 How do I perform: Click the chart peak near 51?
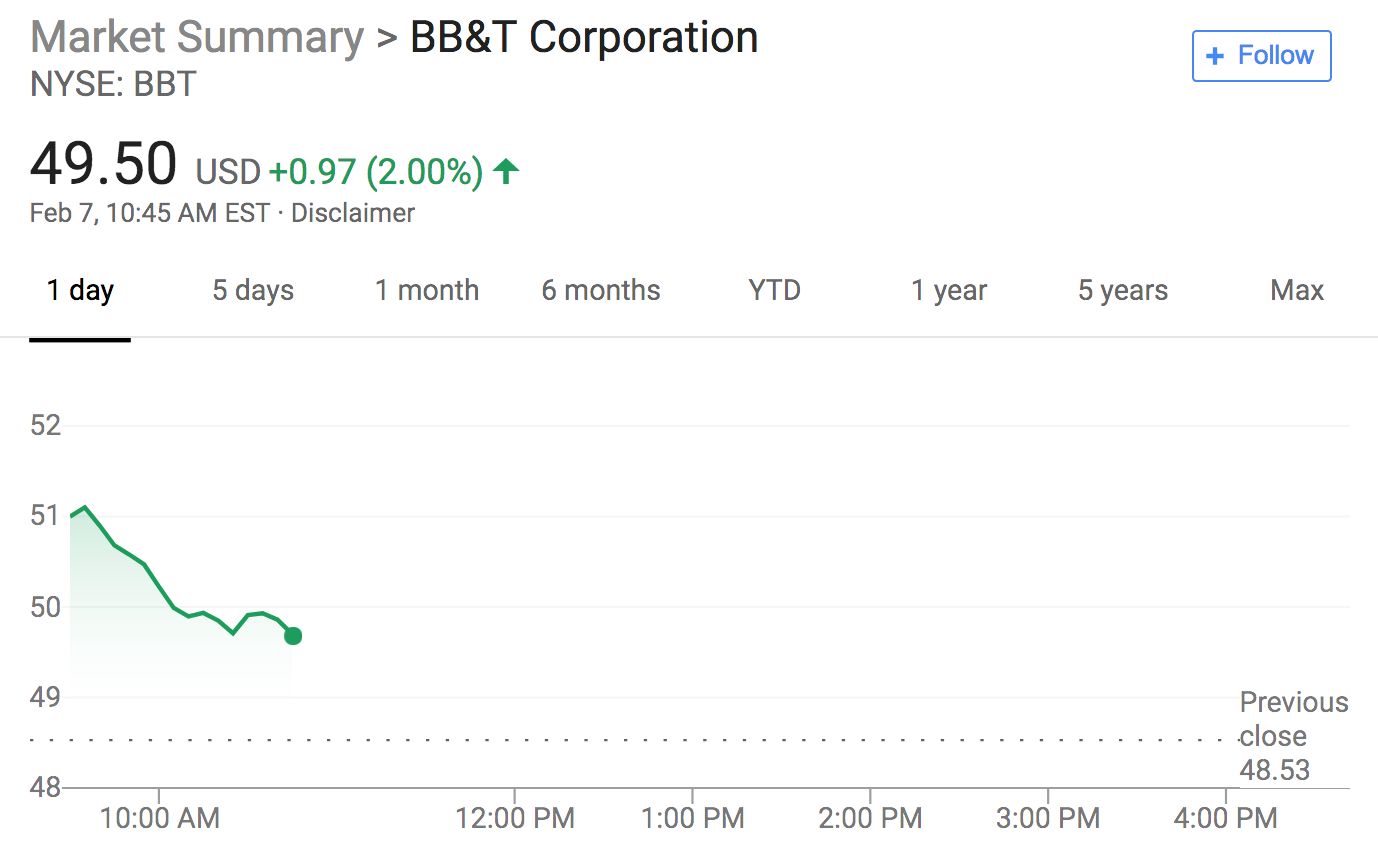pyautogui.click(x=85, y=507)
